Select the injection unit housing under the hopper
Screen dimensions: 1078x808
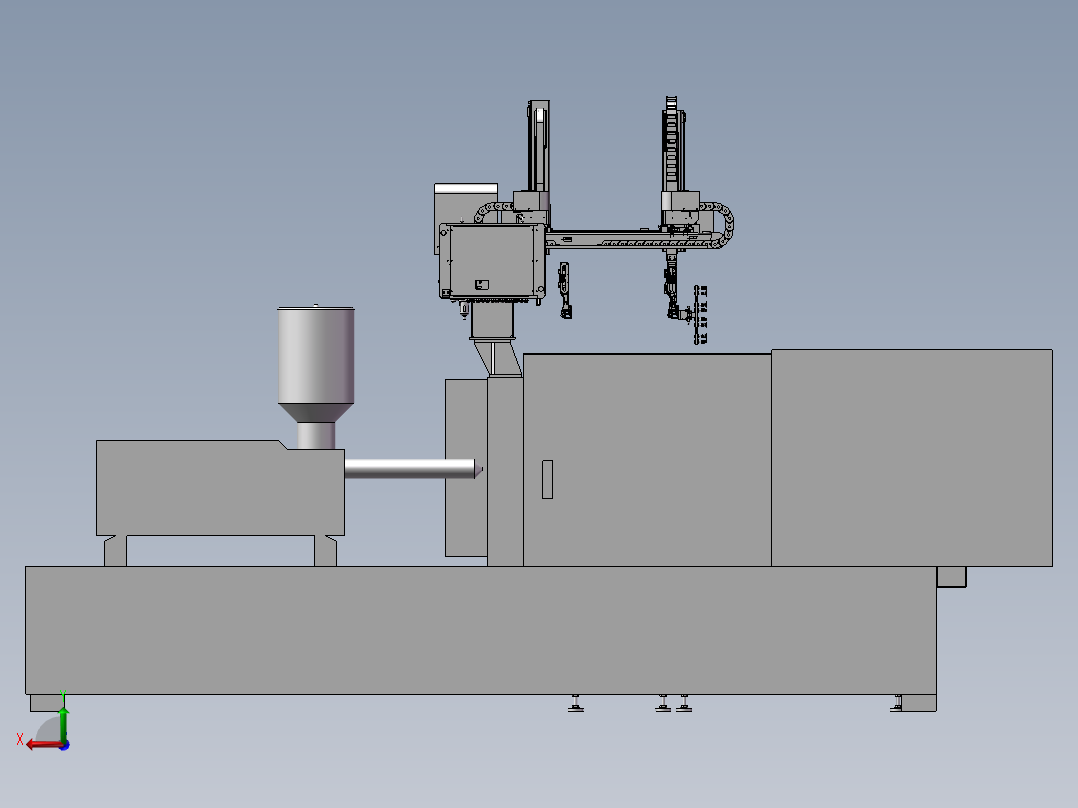(220, 488)
